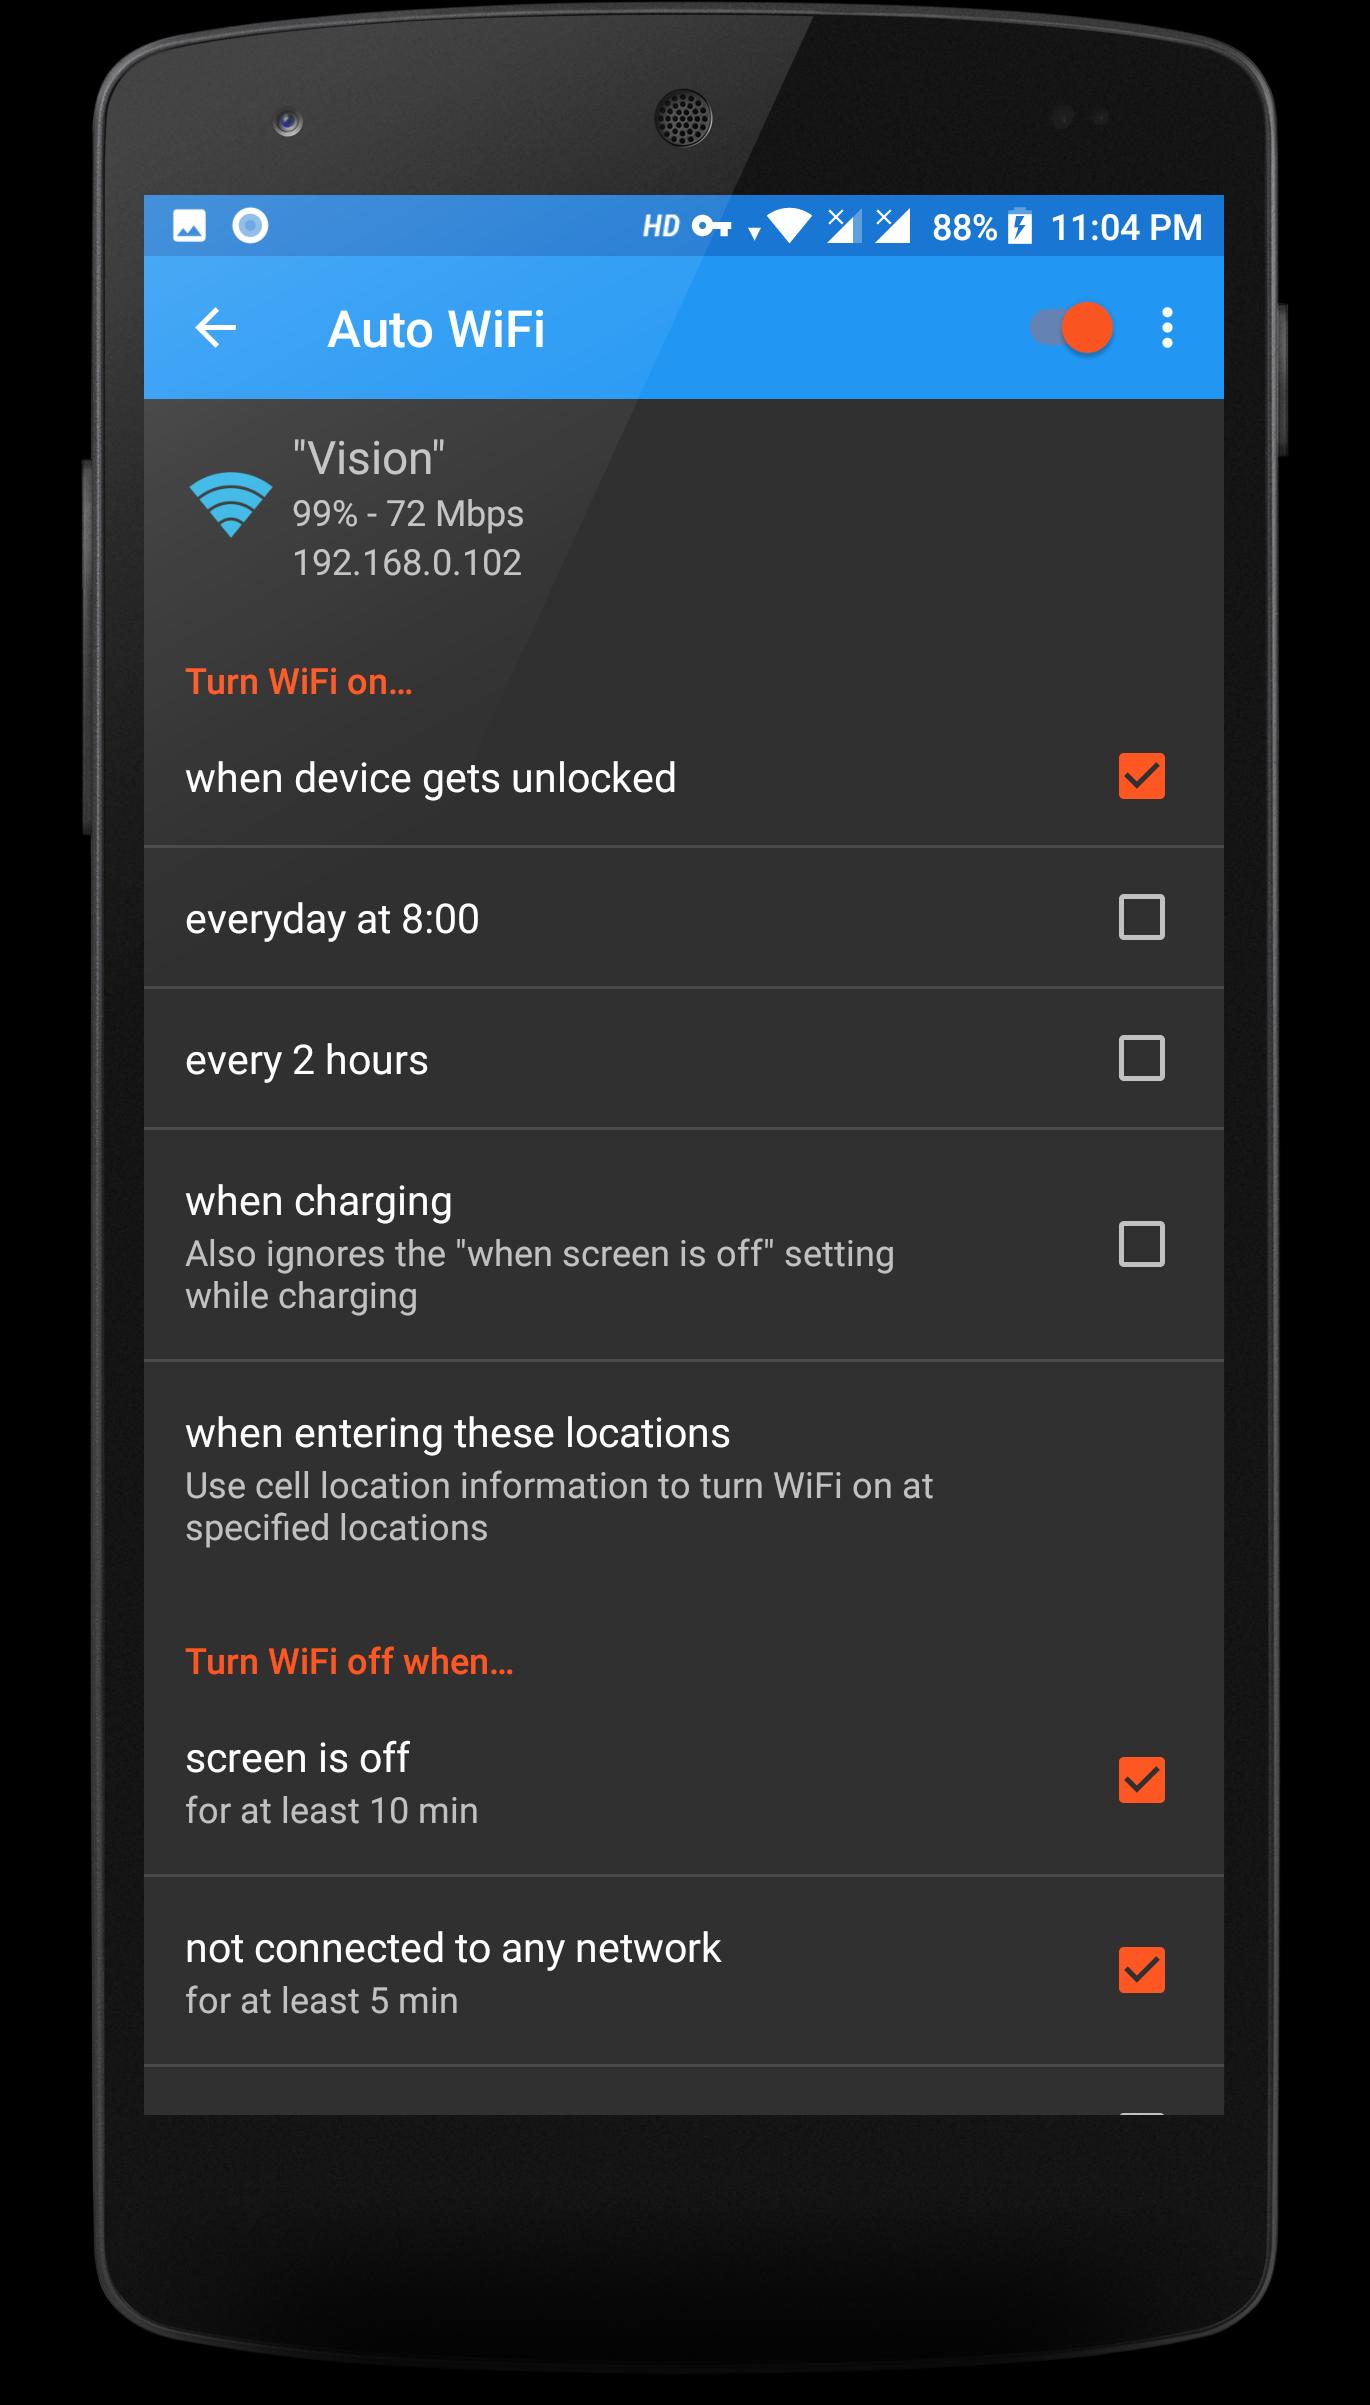The width and height of the screenshot is (1370, 2405).
Task: Tap the WiFi signal icon for Vision
Action: click(230, 504)
